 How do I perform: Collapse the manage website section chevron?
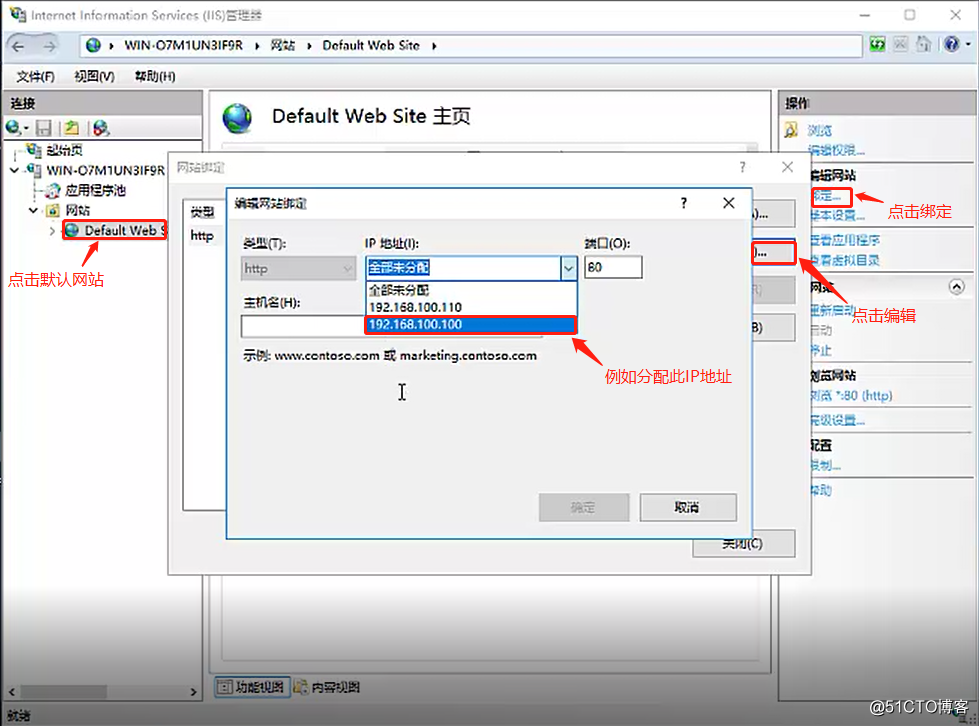pyautogui.click(x=957, y=287)
